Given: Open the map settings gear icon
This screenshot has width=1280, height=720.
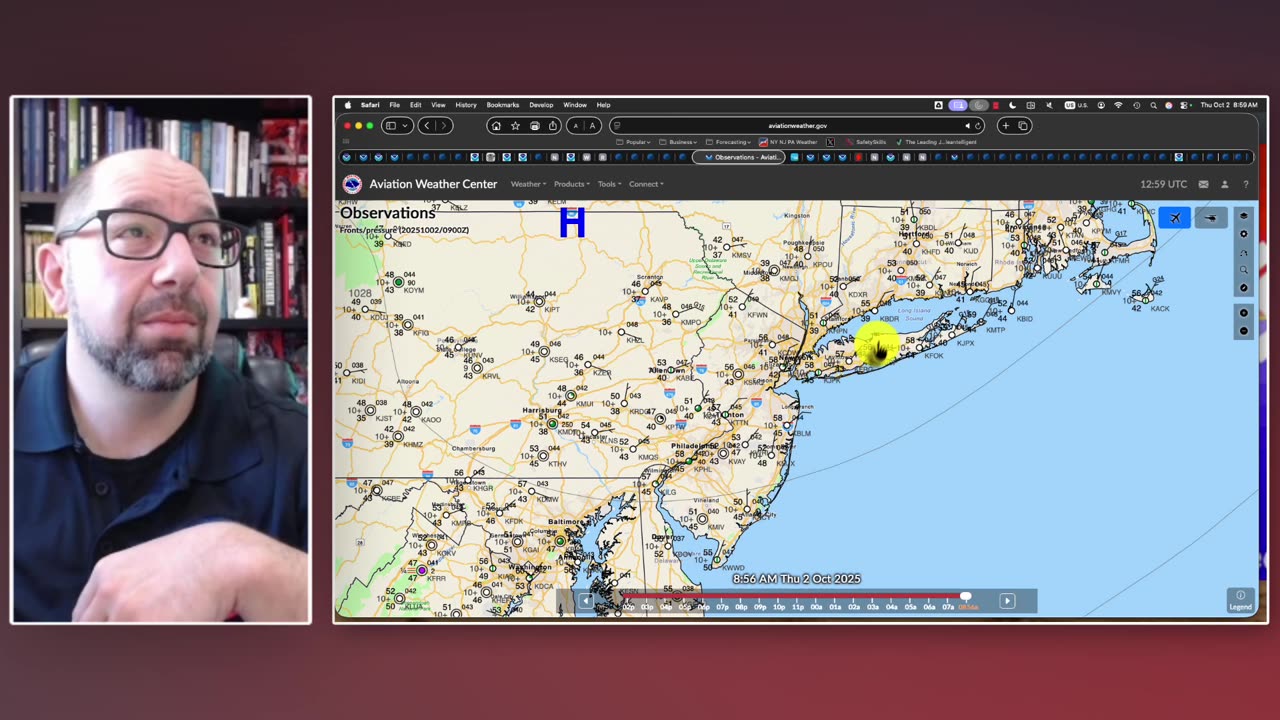Looking at the screenshot, I should 1244,234.
